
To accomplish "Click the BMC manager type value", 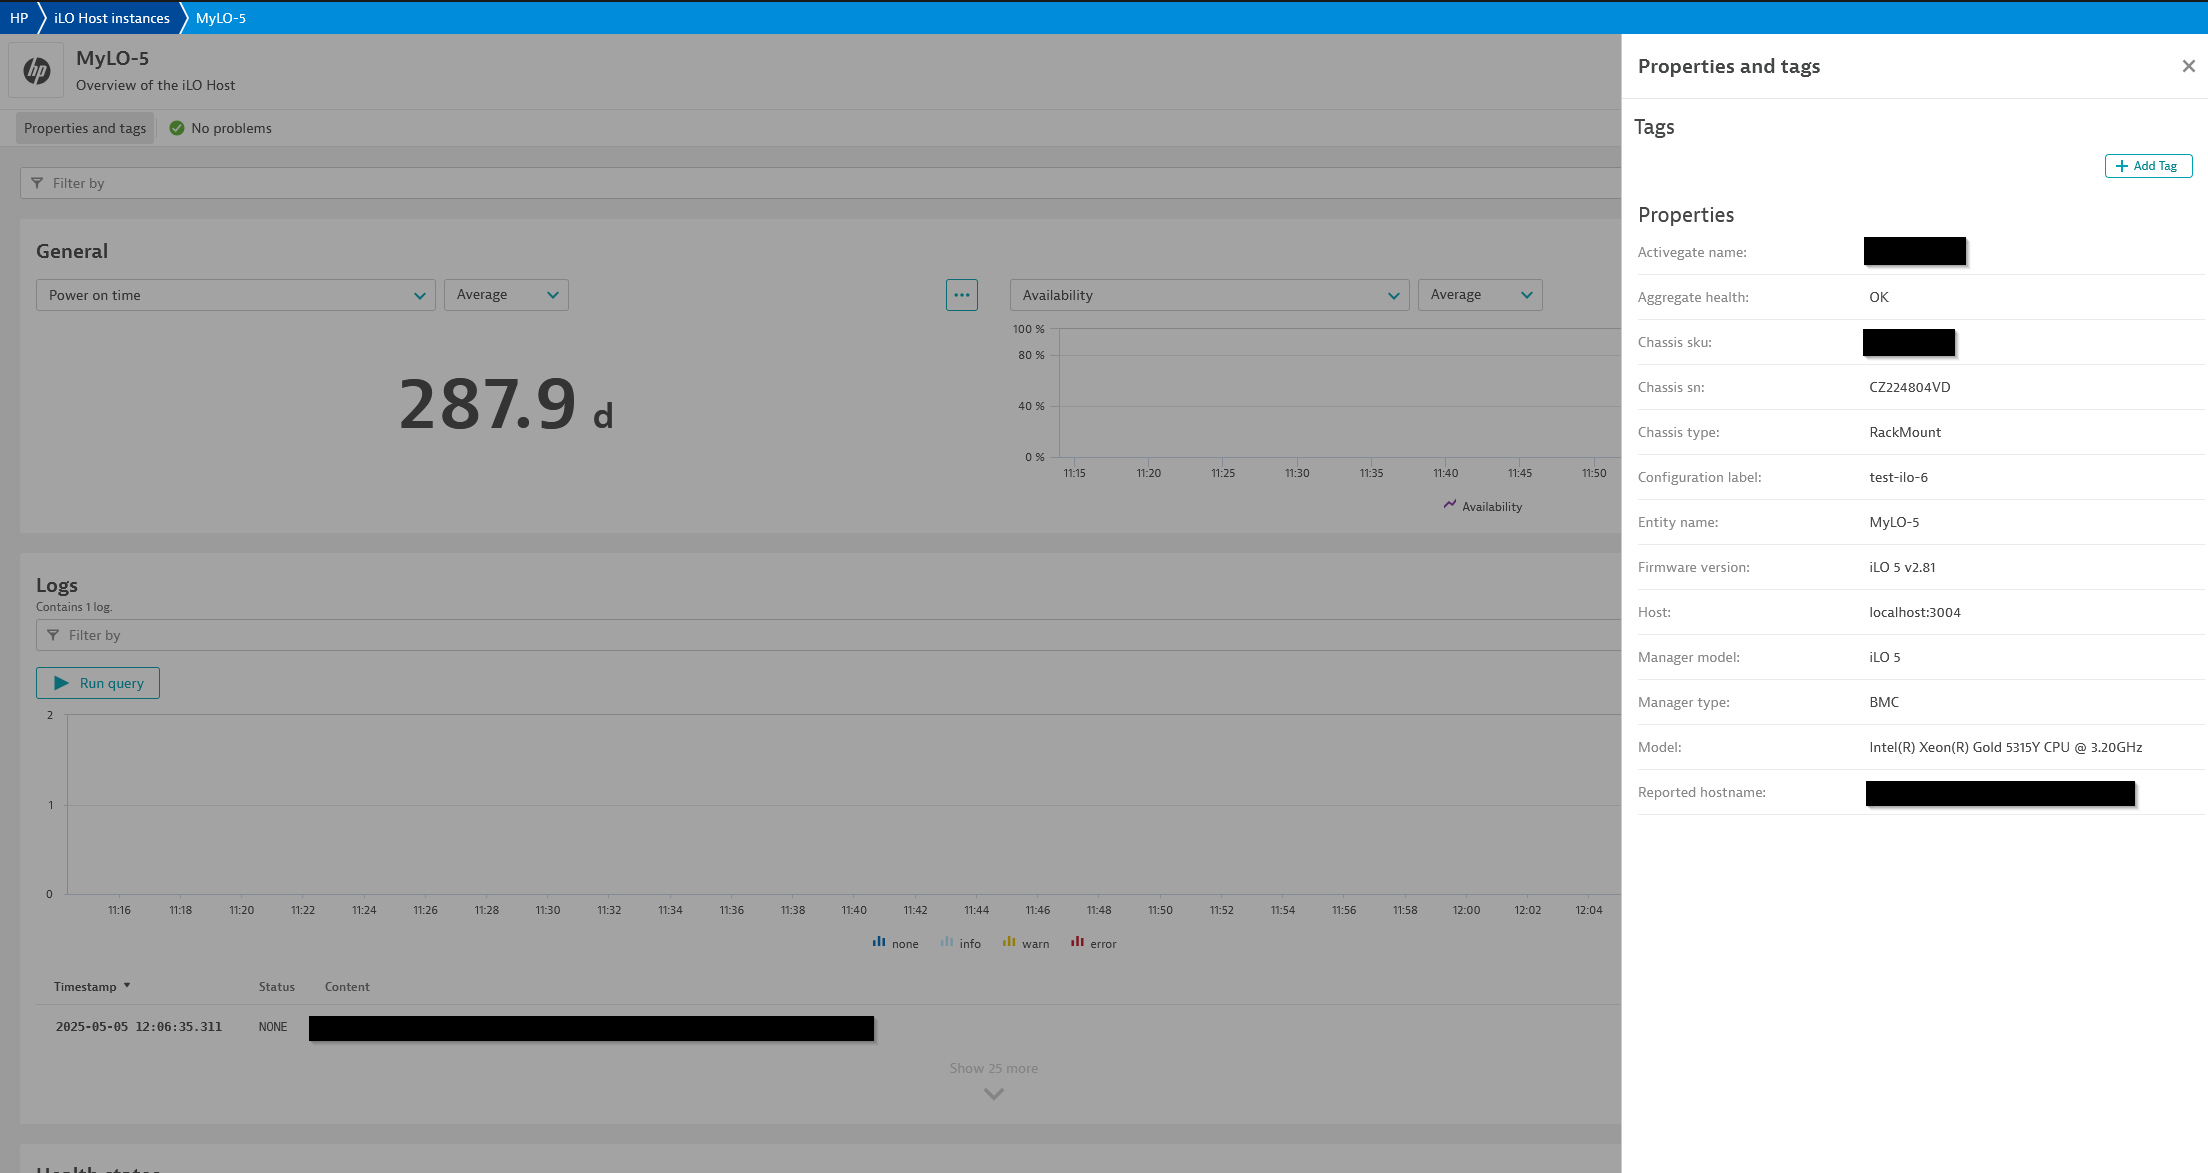I will [1884, 702].
